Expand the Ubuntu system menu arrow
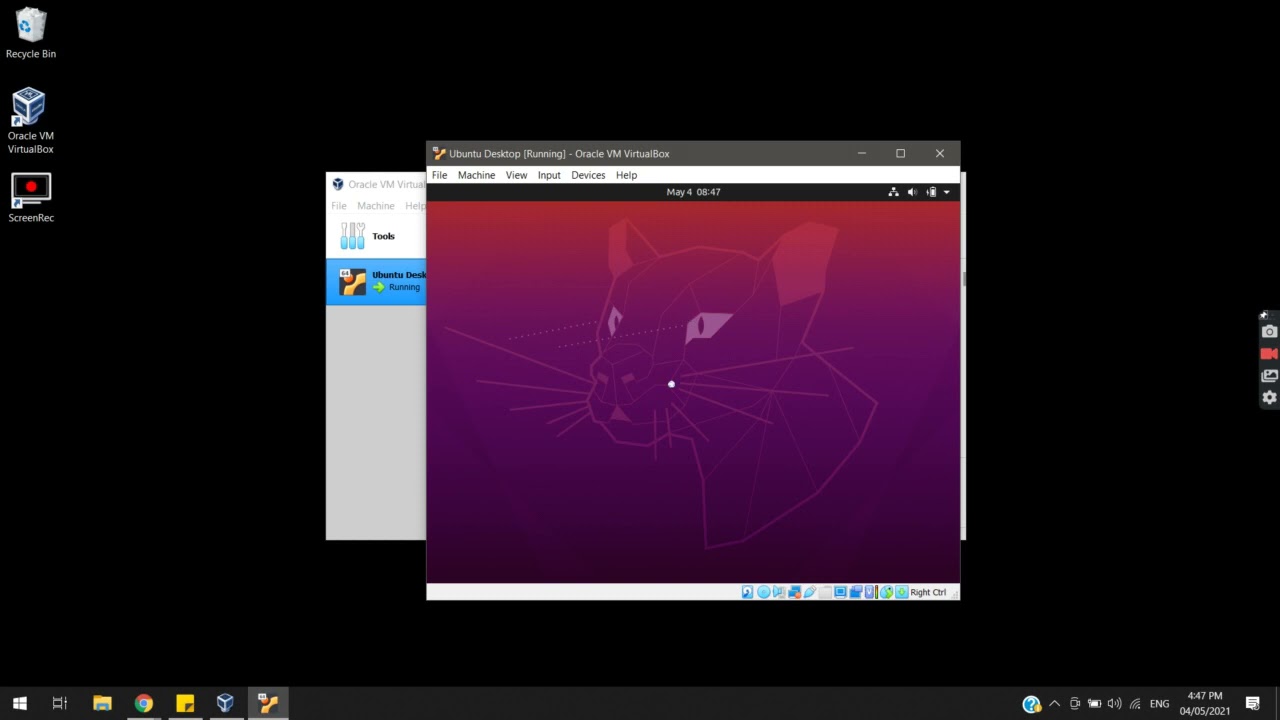The height and width of the screenshot is (720, 1280). 946,192
